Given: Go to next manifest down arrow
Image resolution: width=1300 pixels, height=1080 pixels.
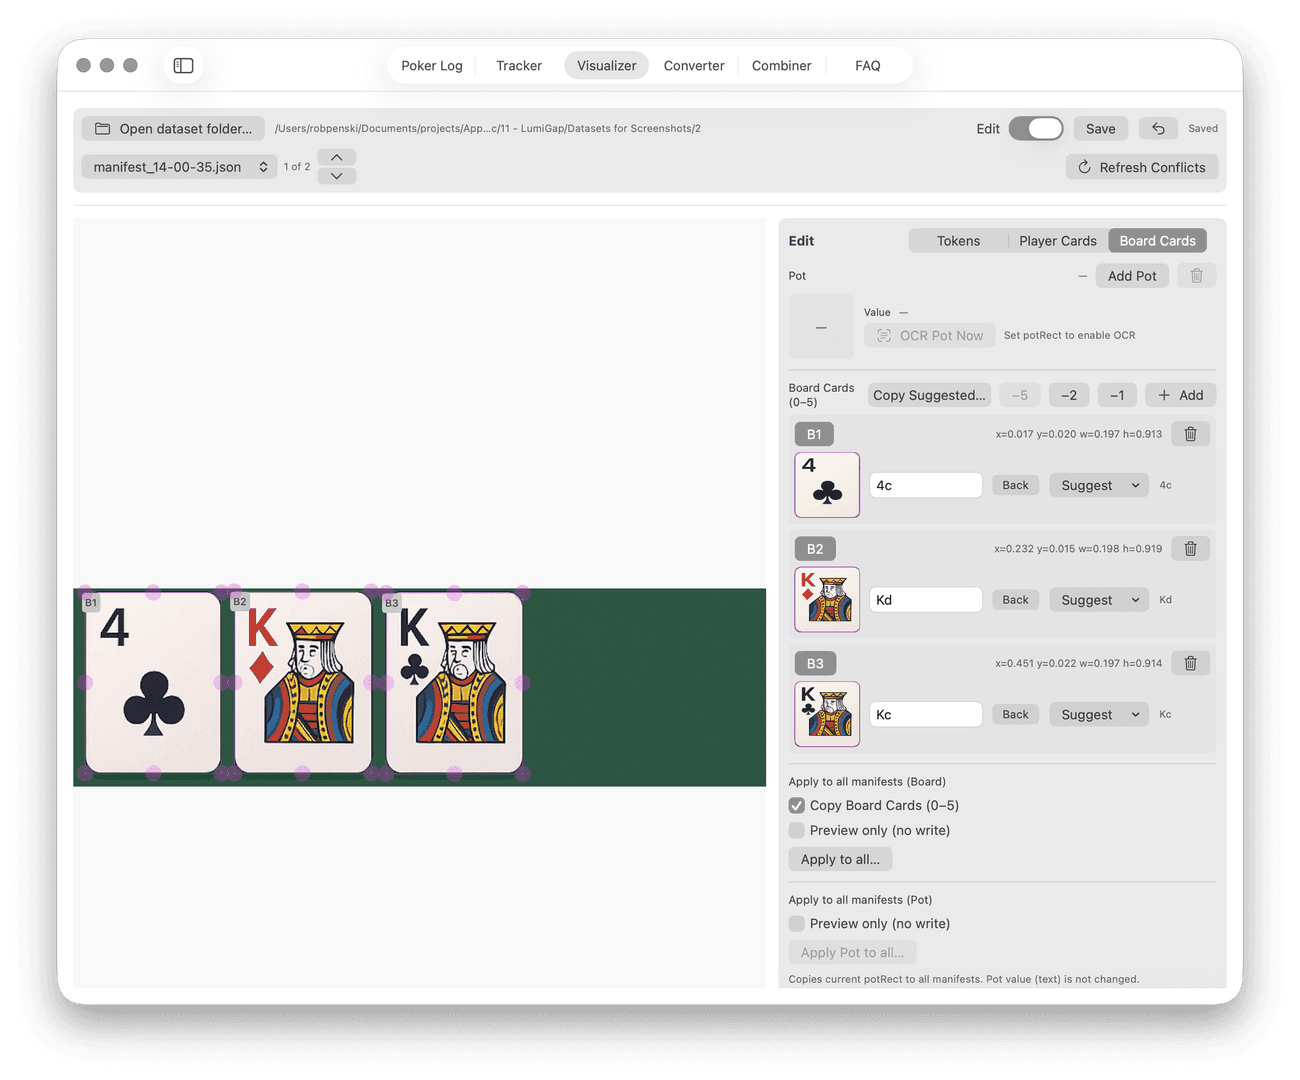Looking at the screenshot, I should point(337,176).
